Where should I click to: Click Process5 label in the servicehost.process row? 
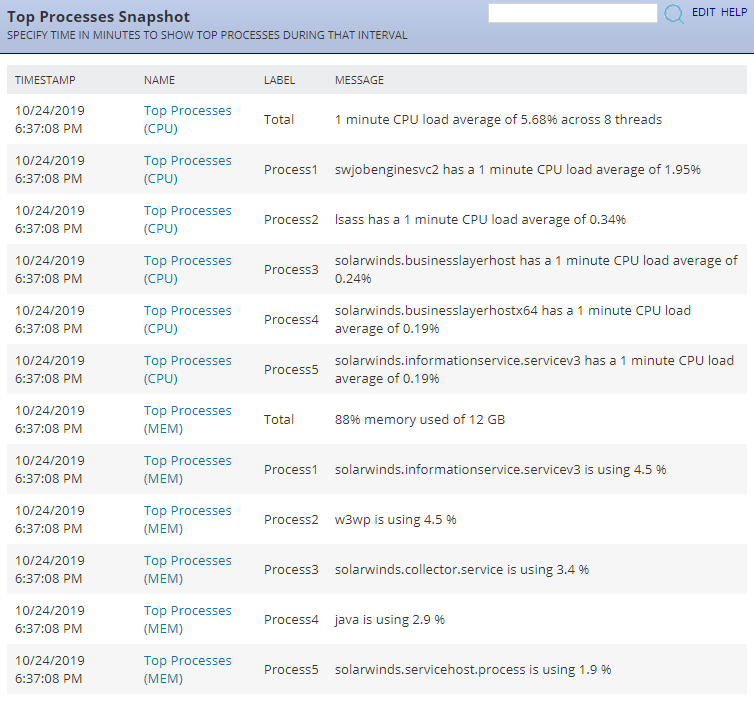pyautogui.click(x=291, y=669)
